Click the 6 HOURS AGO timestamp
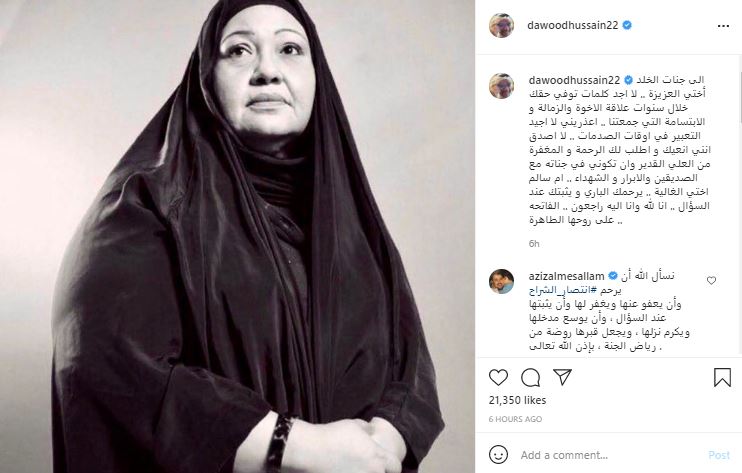The height and width of the screenshot is (473, 742). [515, 419]
